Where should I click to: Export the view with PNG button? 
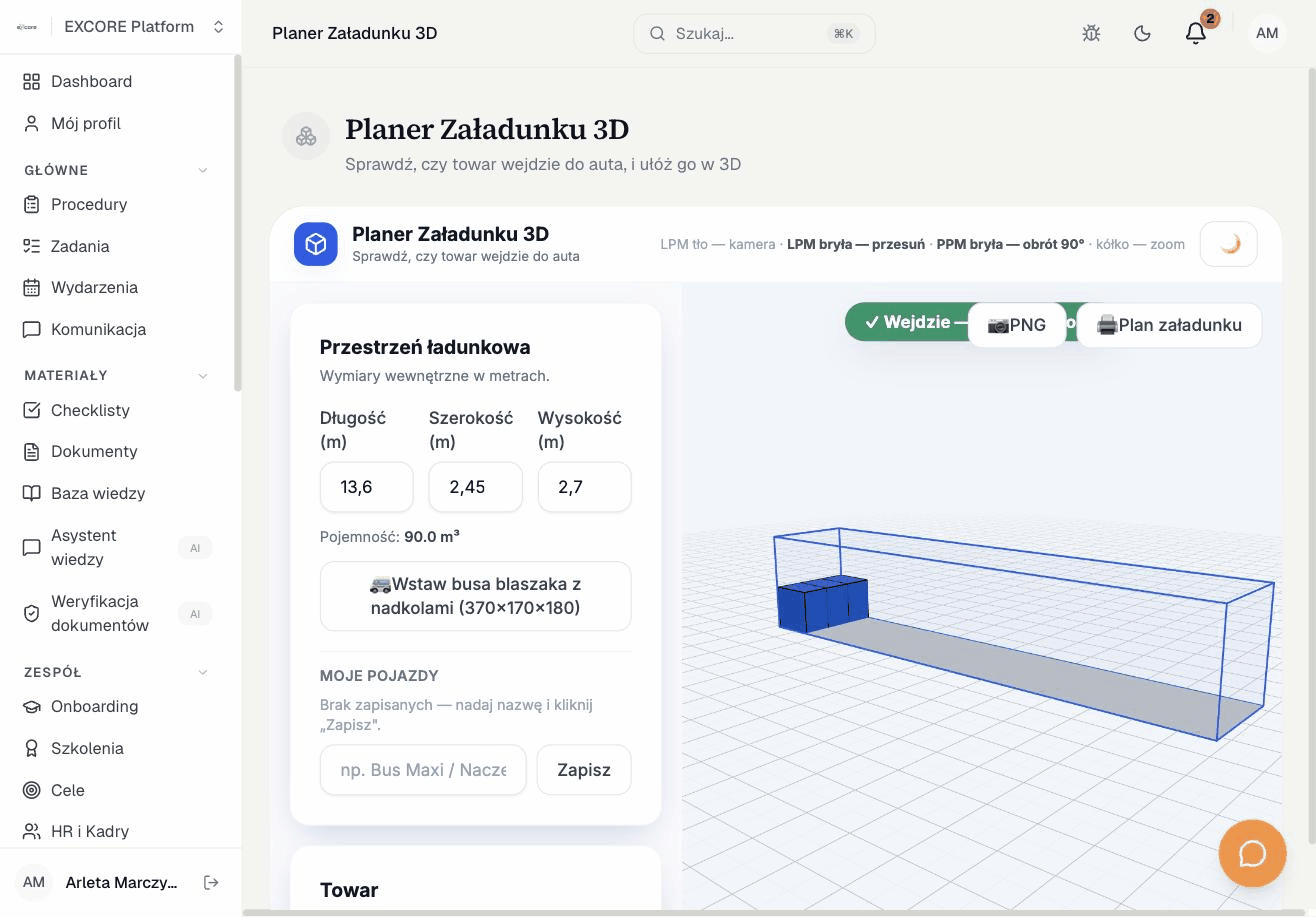point(1017,325)
